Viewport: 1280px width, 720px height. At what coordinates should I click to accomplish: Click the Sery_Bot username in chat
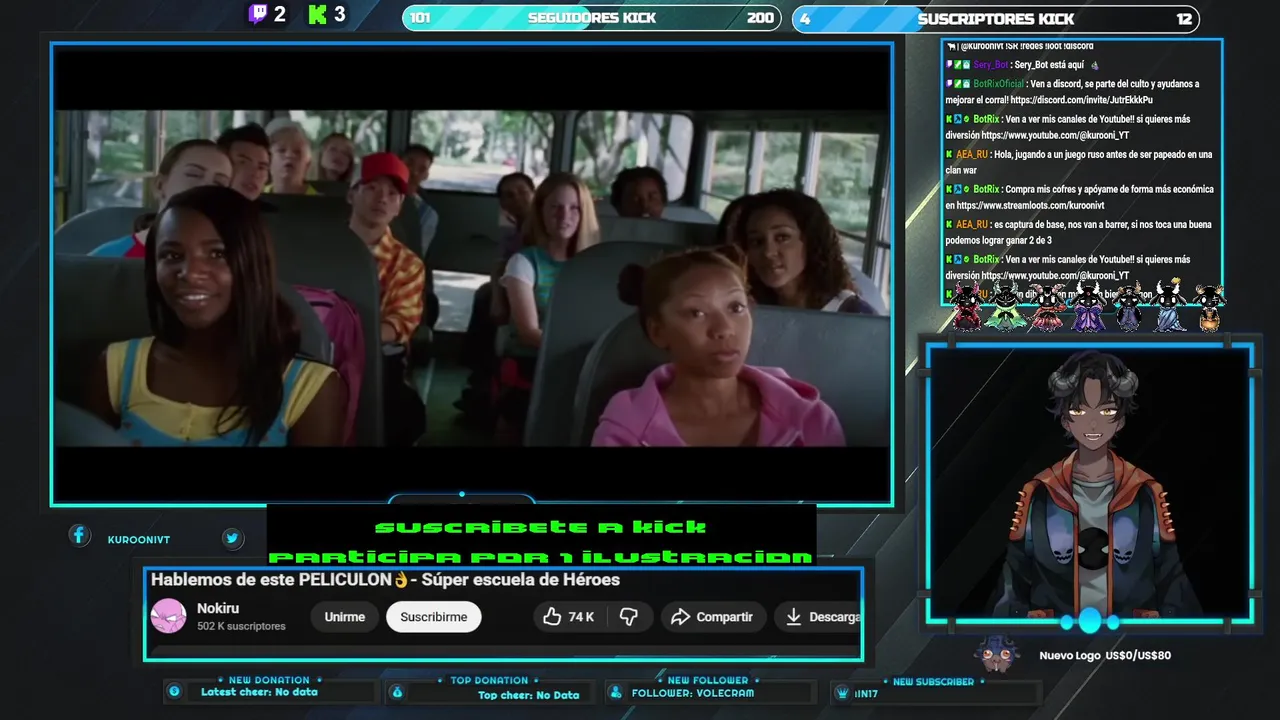point(991,65)
